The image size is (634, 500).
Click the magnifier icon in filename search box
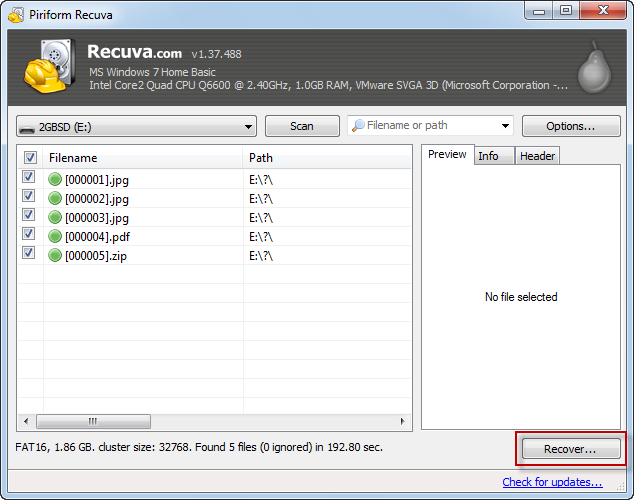(358, 126)
